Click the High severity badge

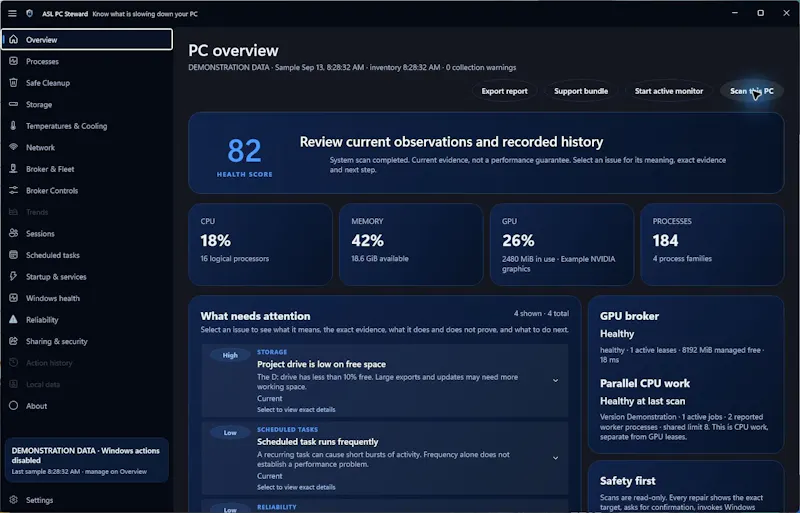(230, 355)
